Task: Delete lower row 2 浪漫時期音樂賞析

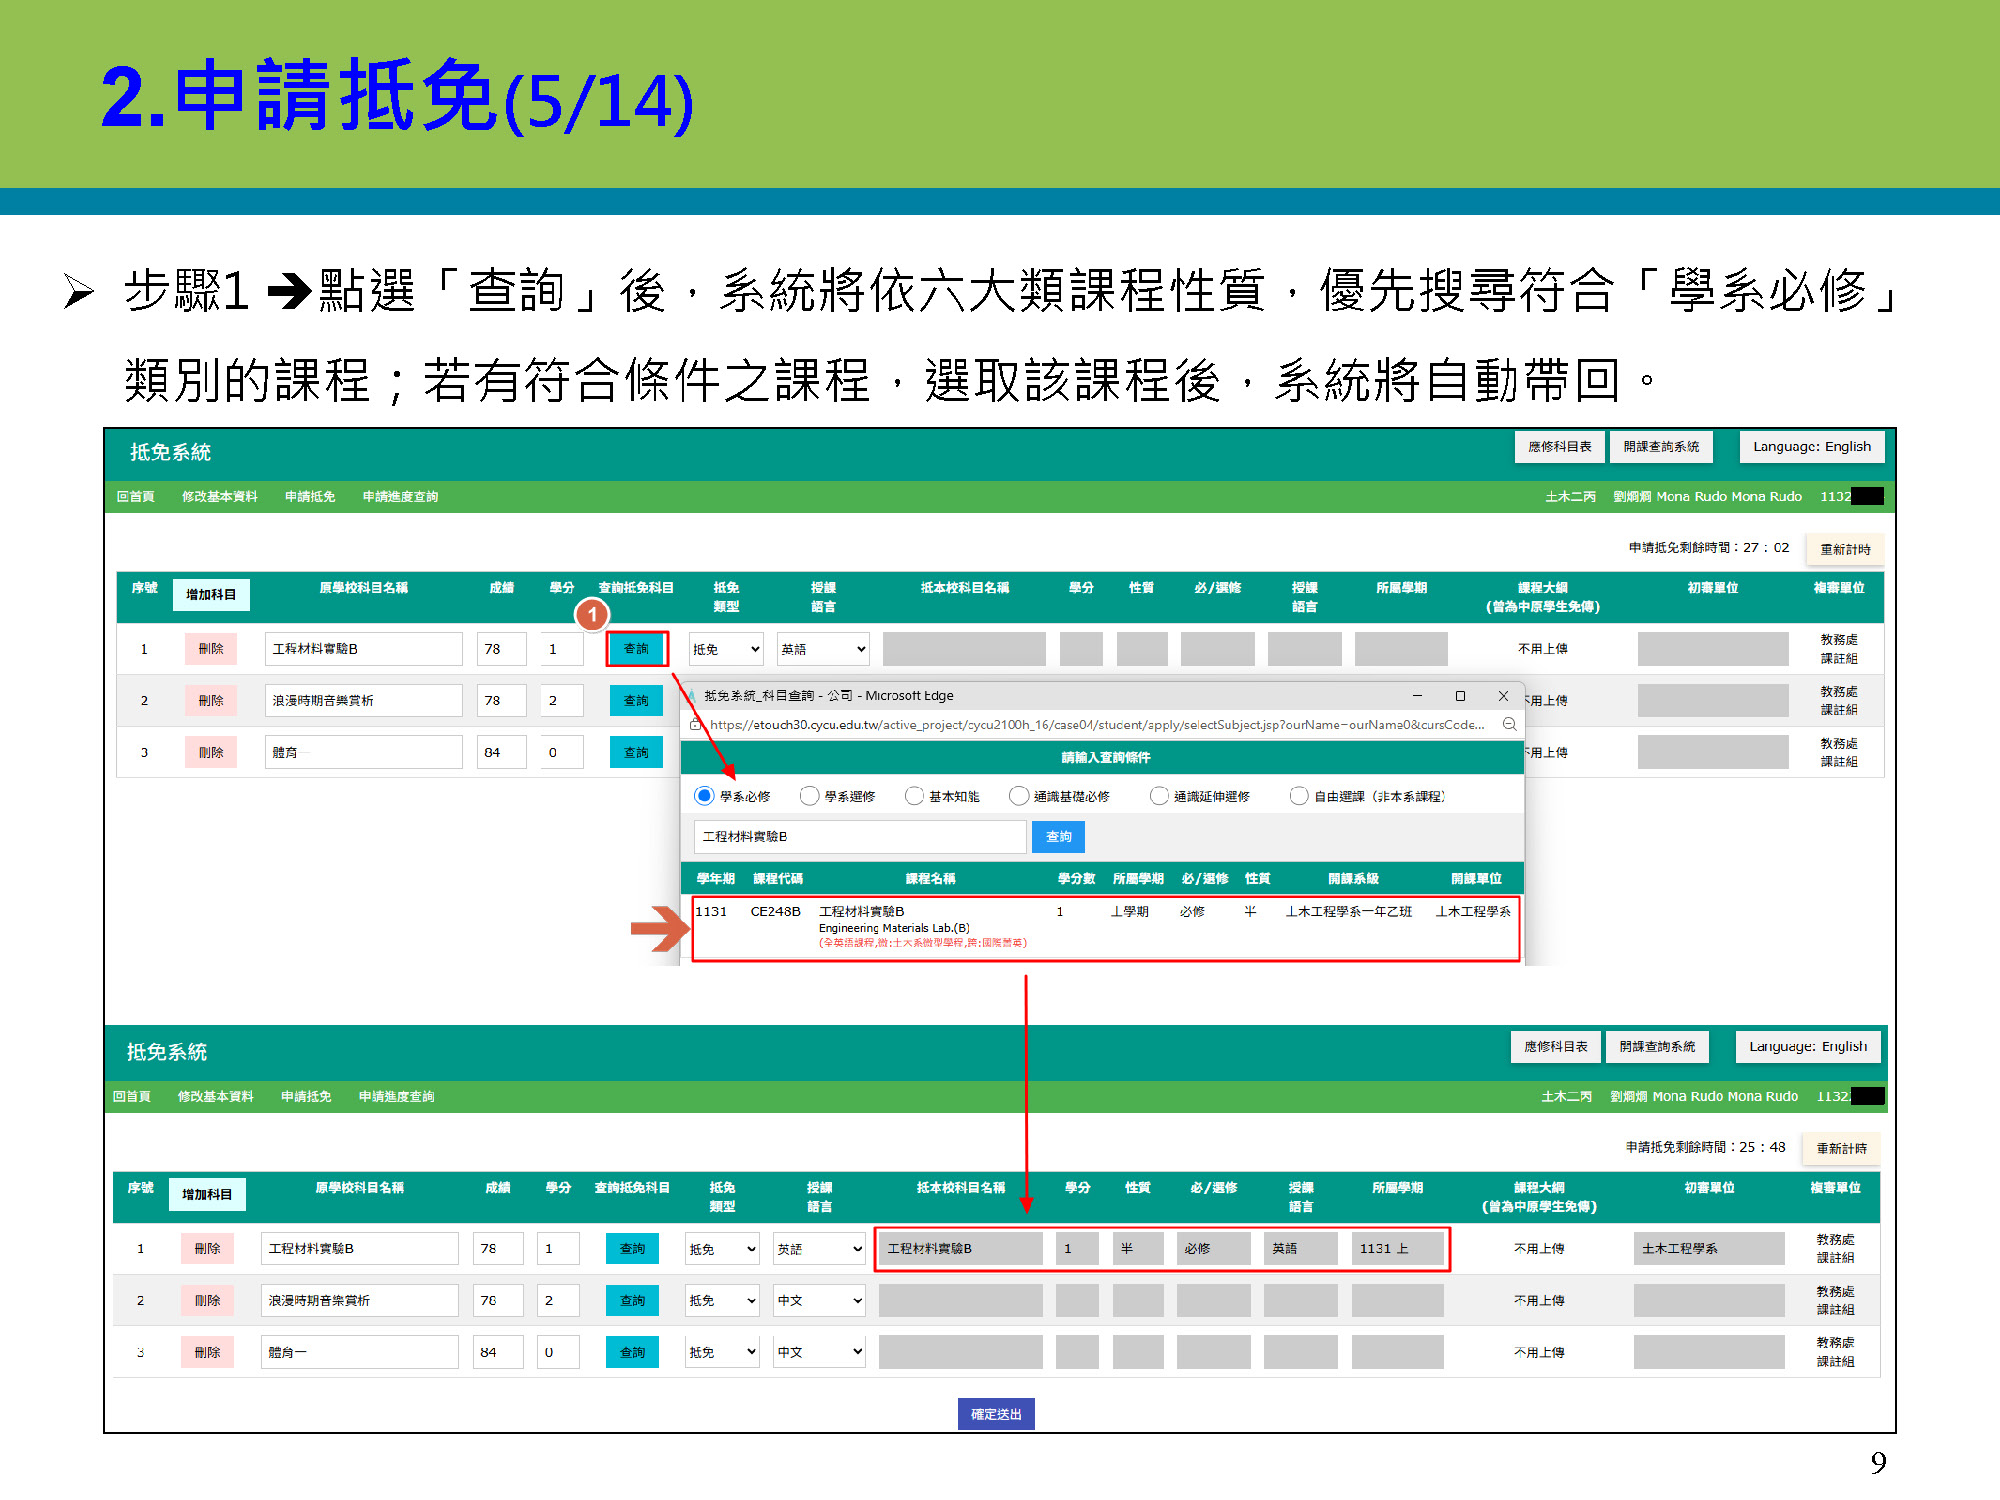Action: pyautogui.click(x=207, y=1301)
